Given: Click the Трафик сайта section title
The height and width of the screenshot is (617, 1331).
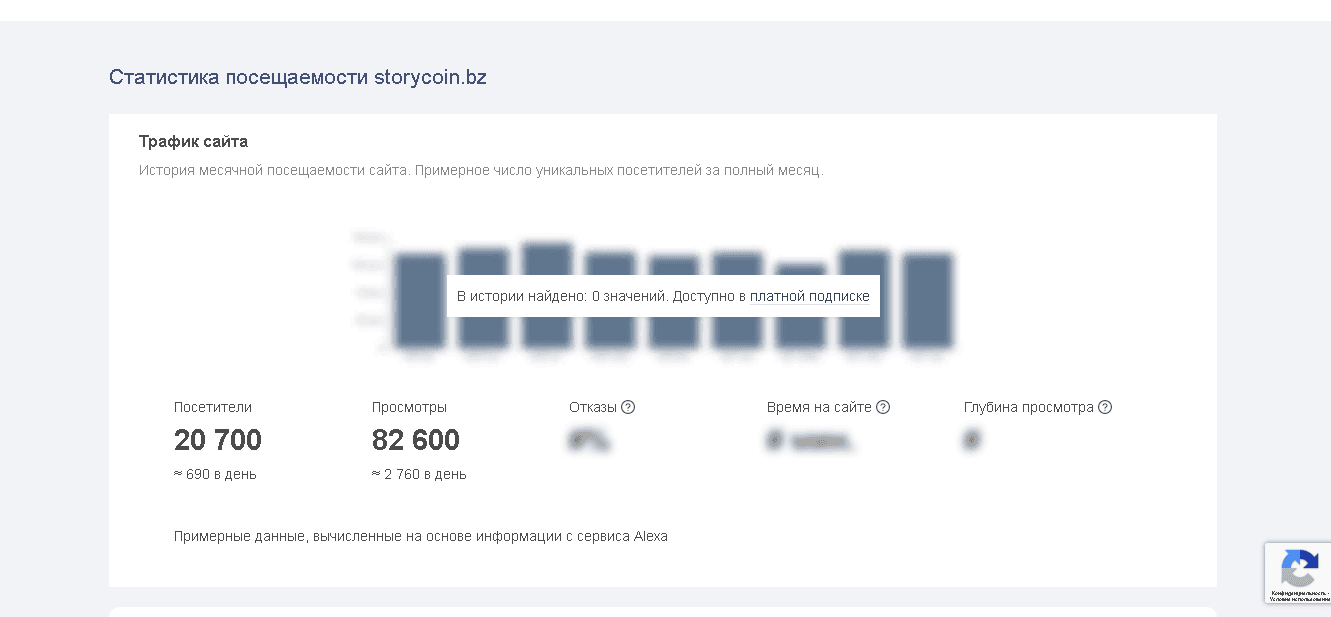Looking at the screenshot, I should click(193, 141).
